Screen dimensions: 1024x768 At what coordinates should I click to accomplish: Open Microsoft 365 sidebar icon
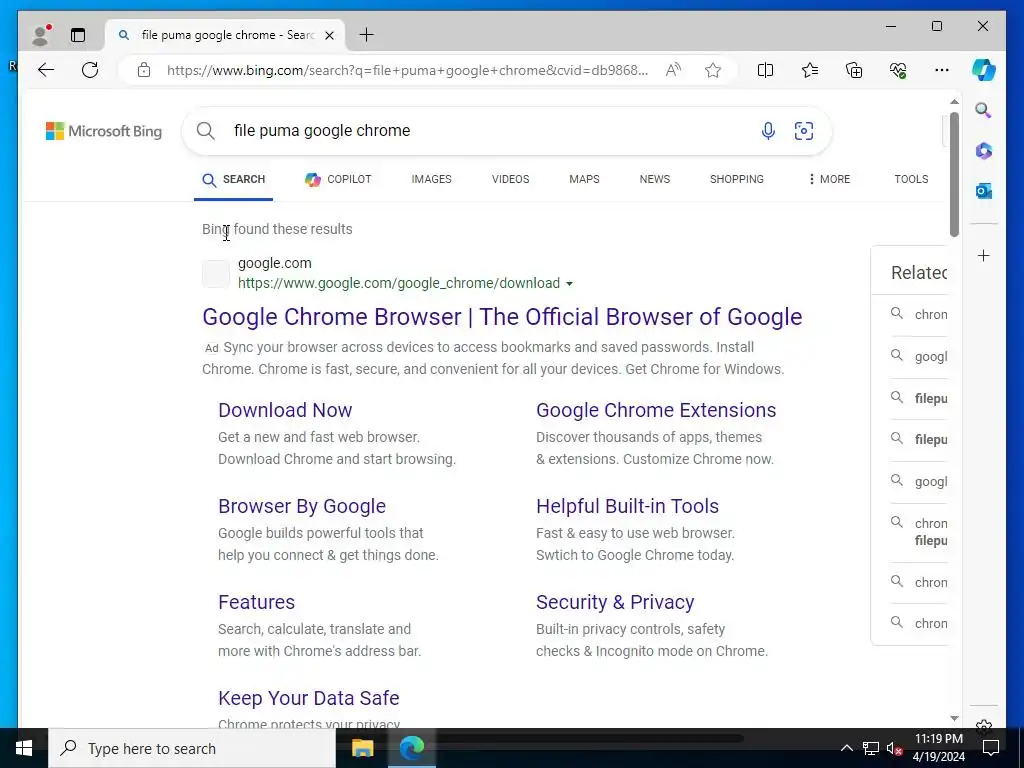tap(984, 151)
